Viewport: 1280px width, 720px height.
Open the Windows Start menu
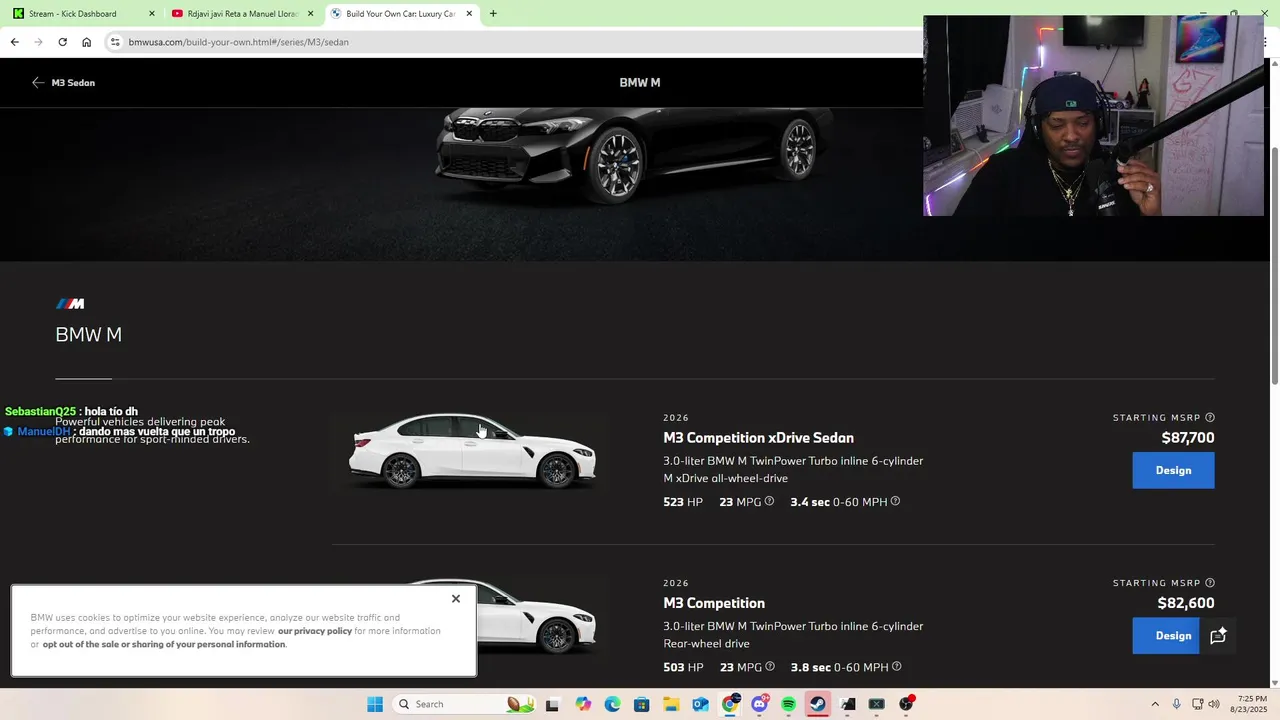pyautogui.click(x=375, y=704)
